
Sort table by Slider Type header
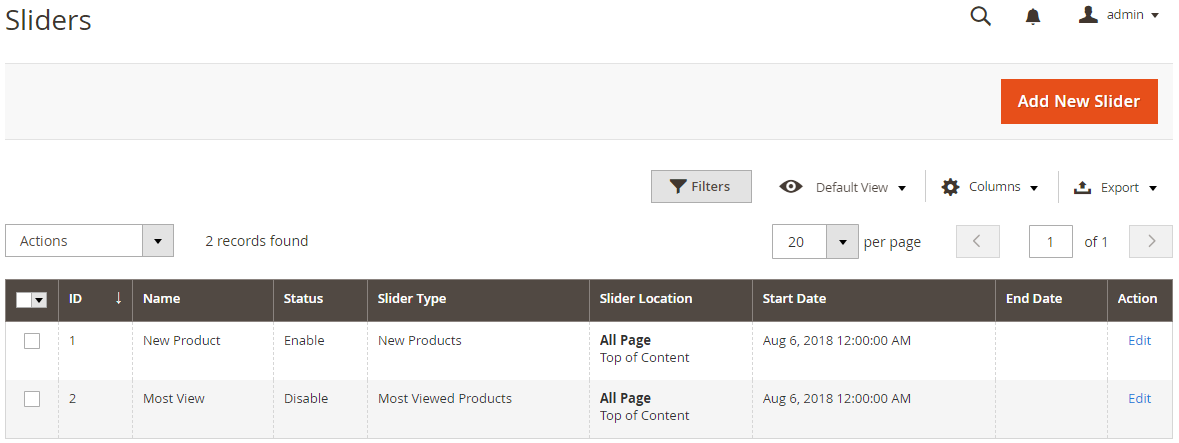[412, 299]
